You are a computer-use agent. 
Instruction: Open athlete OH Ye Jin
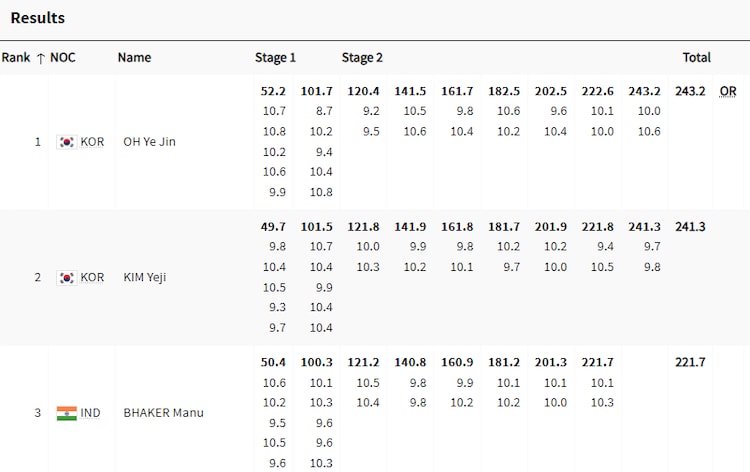point(149,142)
